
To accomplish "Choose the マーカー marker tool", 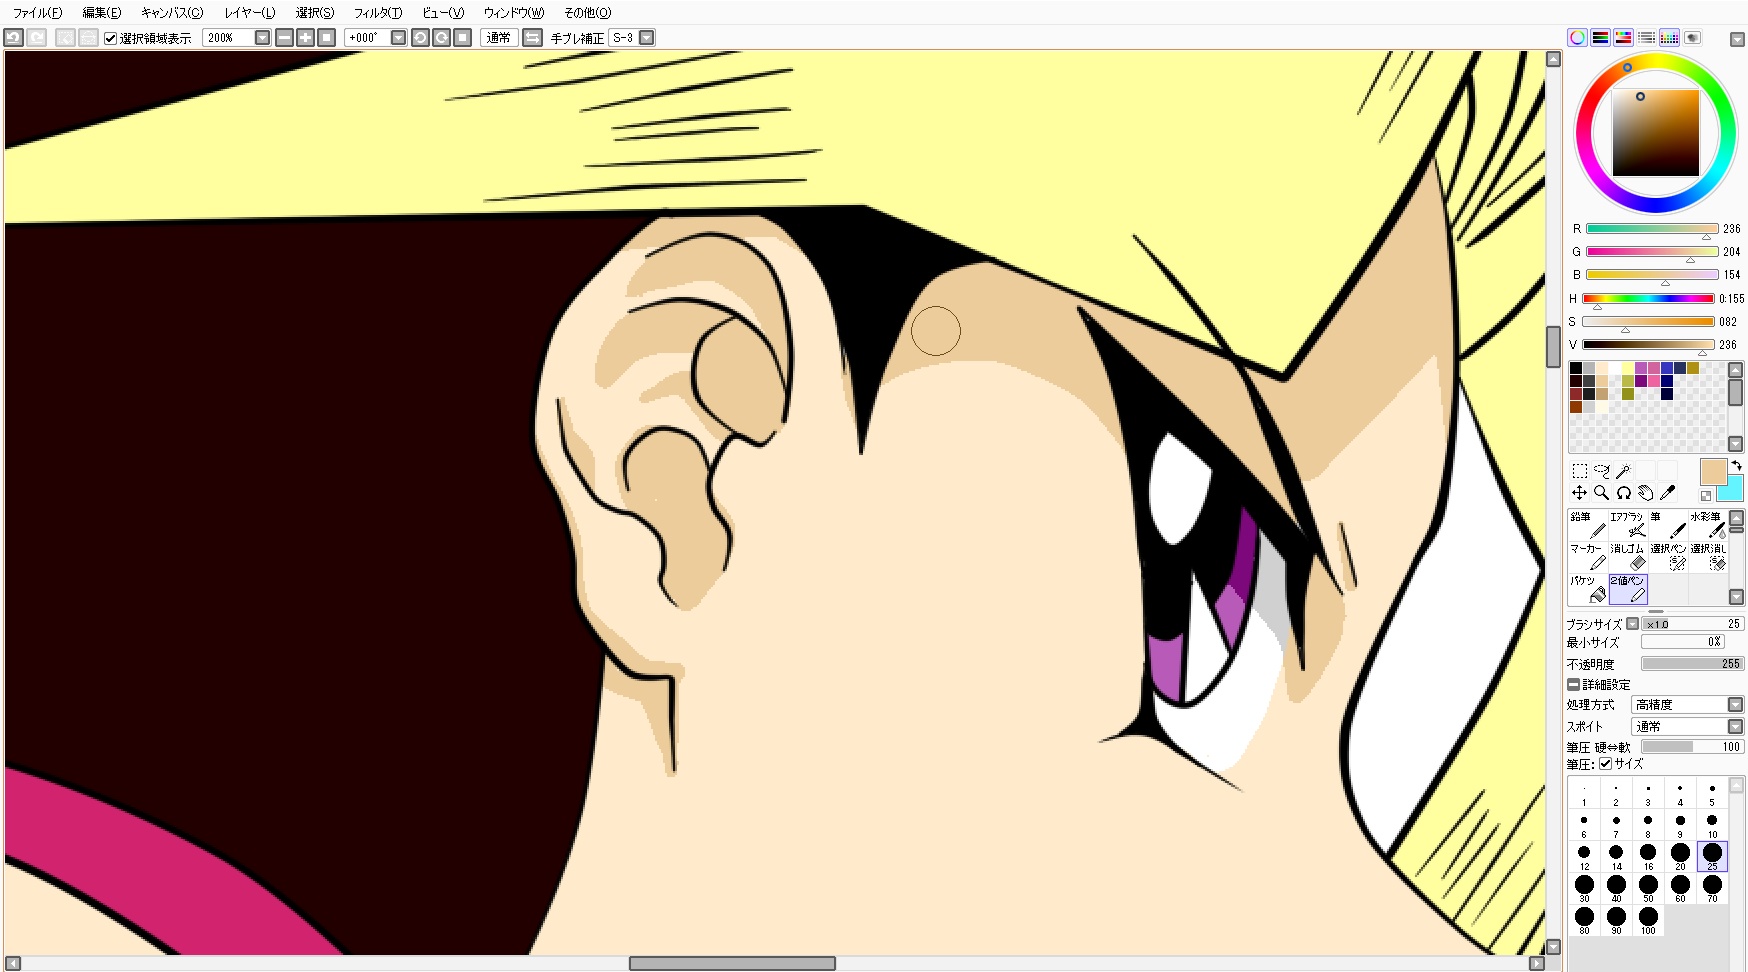I will [1588, 557].
